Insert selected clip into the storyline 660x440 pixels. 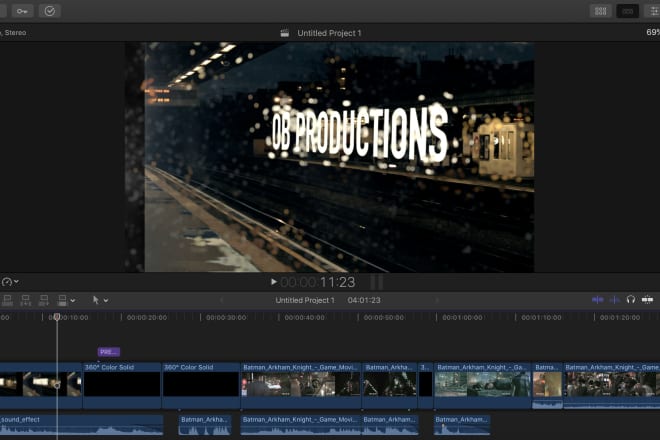[25, 300]
